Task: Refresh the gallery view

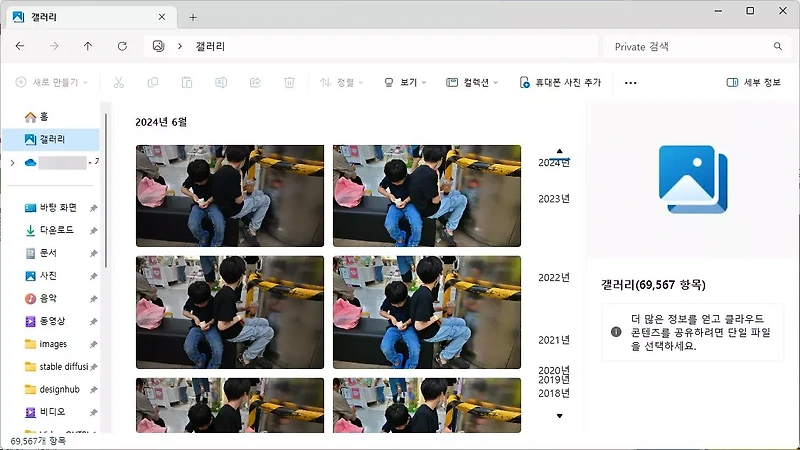Action: pyautogui.click(x=122, y=46)
